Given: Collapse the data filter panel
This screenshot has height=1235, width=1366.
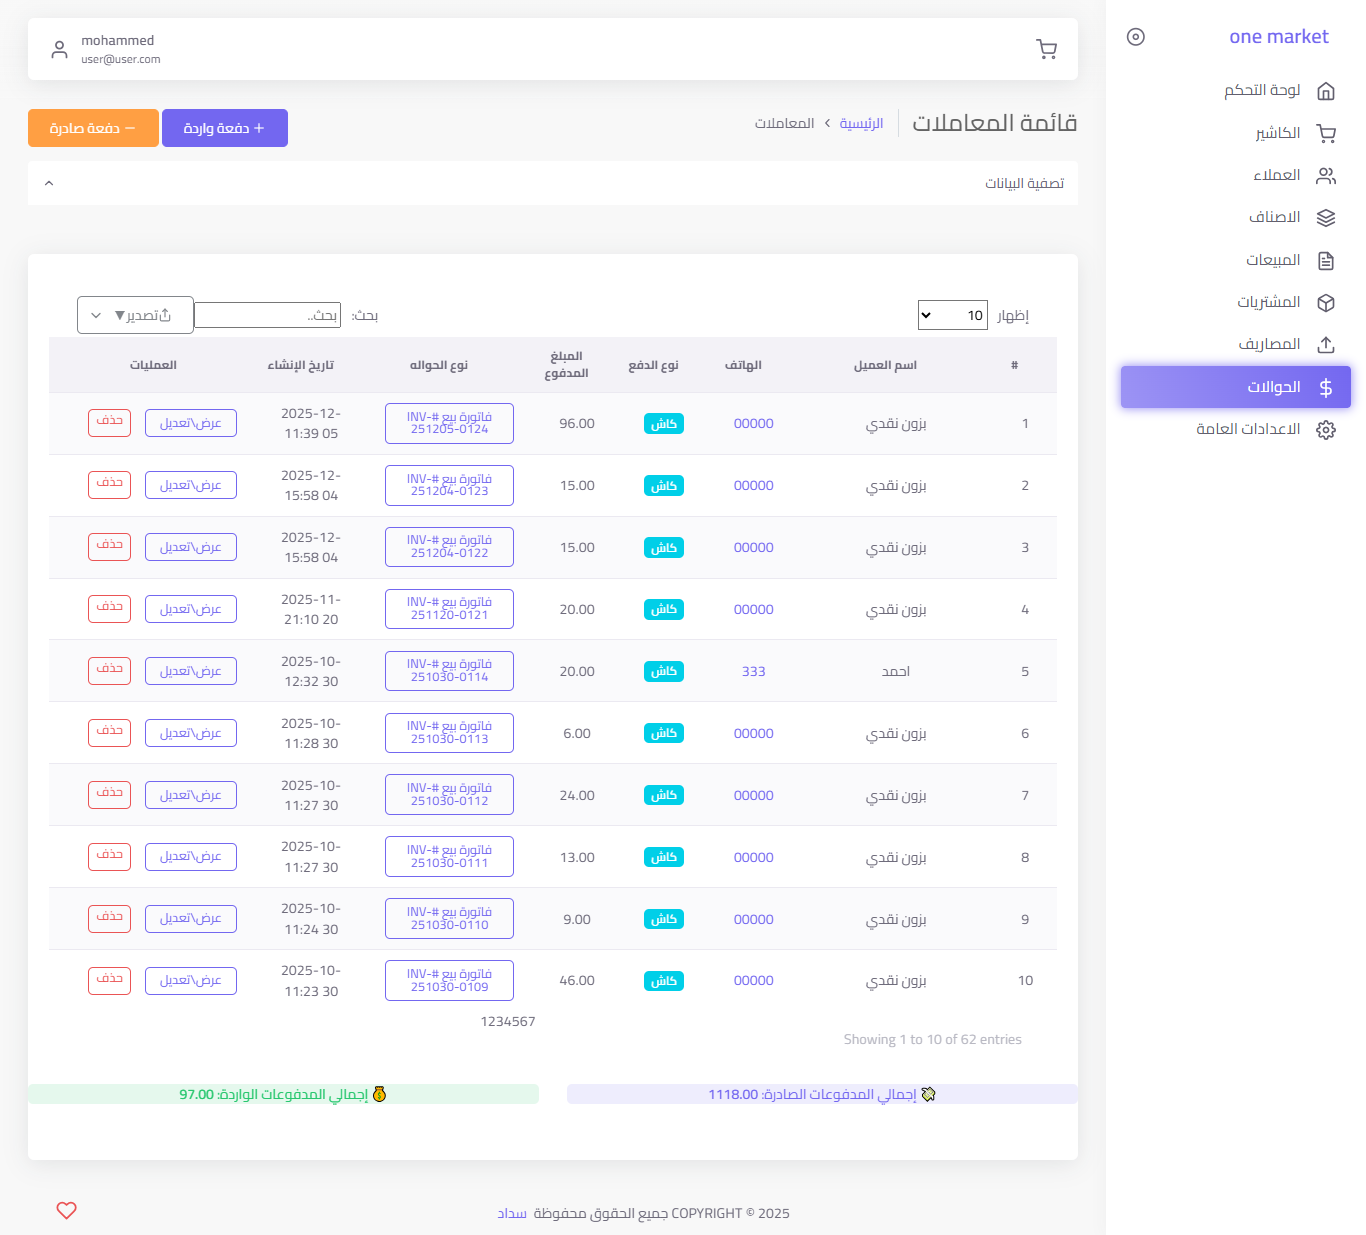Looking at the screenshot, I should [x=49, y=183].
